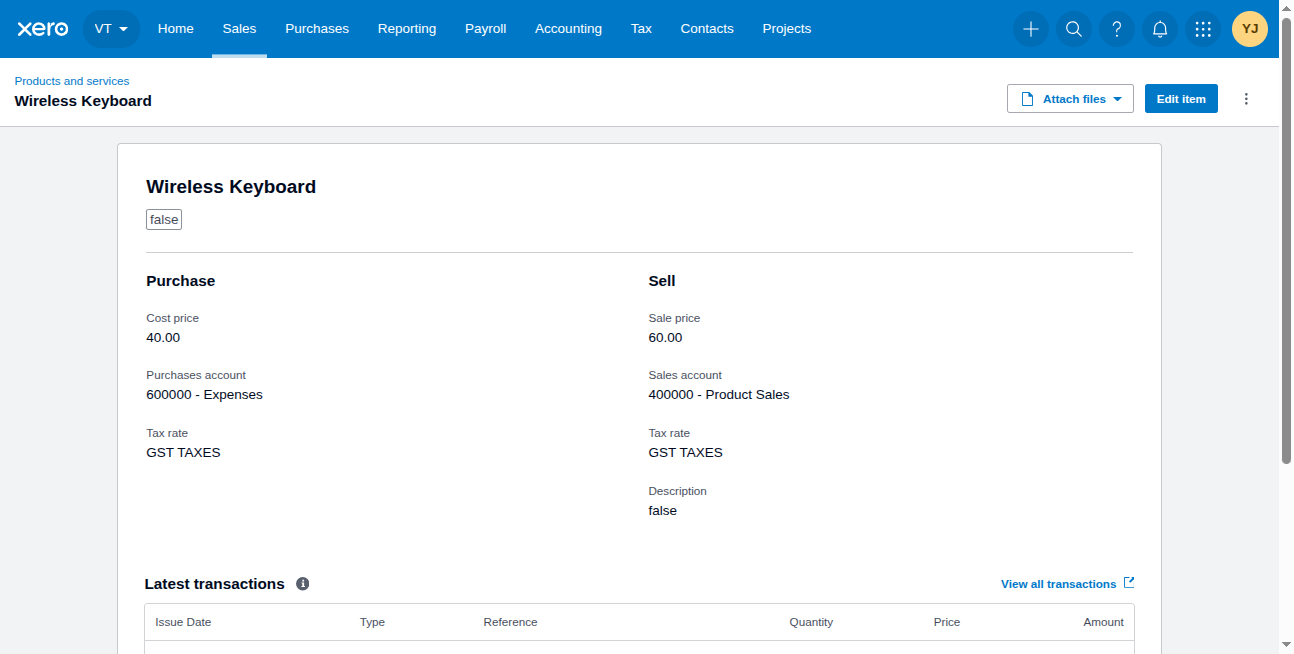Open the three-dot more options menu
Image resolution: width=1294 pixels, height=654 pixels.
(x=1246, y=99)
